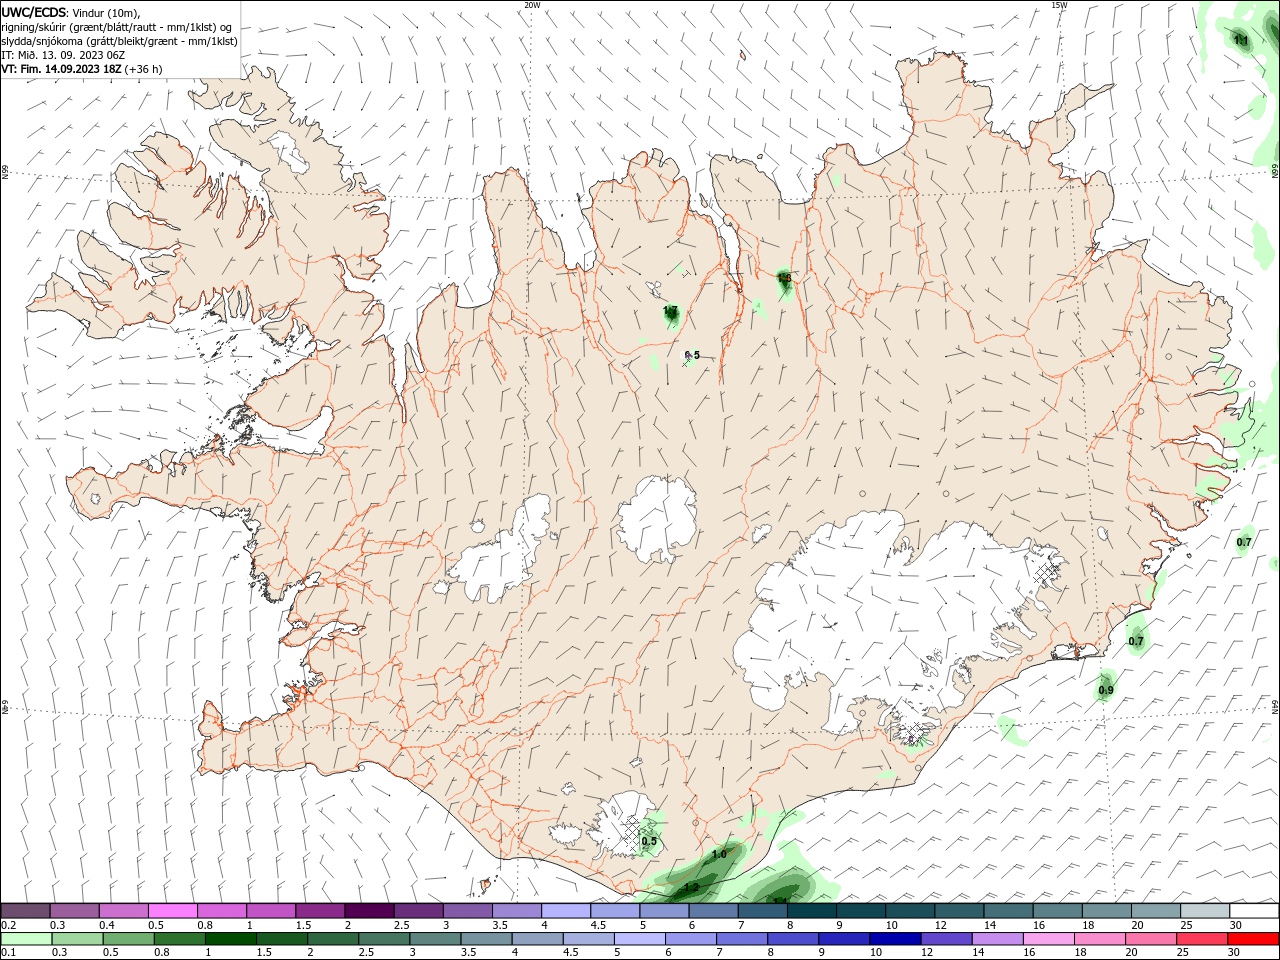
Task: Select the rain legend swatch for 2.5–3
Action: click(385, 939)
